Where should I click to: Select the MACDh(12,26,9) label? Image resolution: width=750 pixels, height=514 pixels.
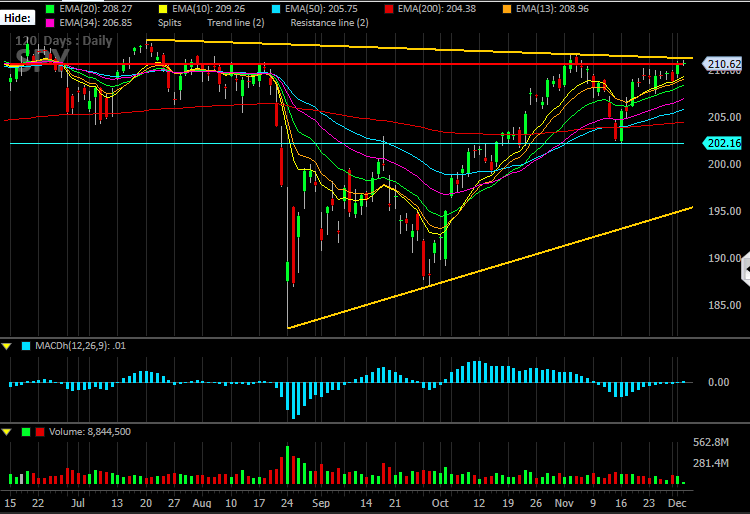[x=80, y=346]
